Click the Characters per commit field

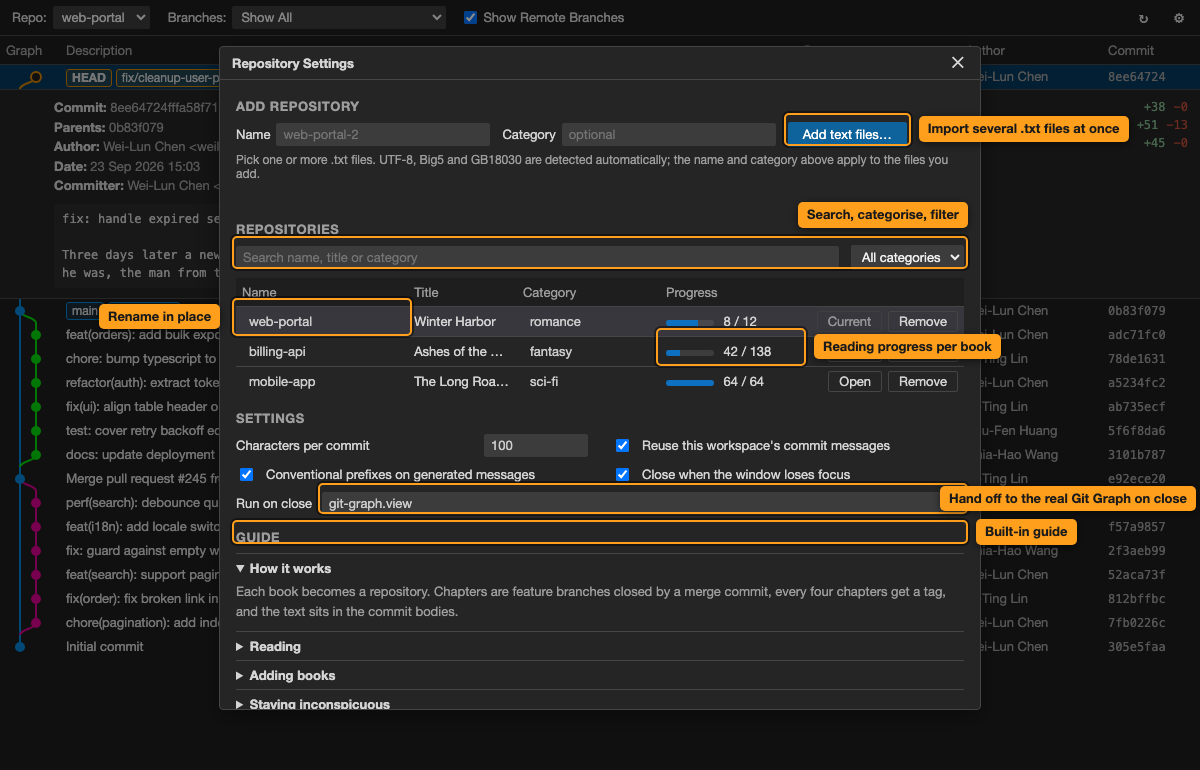pos(536,445)
